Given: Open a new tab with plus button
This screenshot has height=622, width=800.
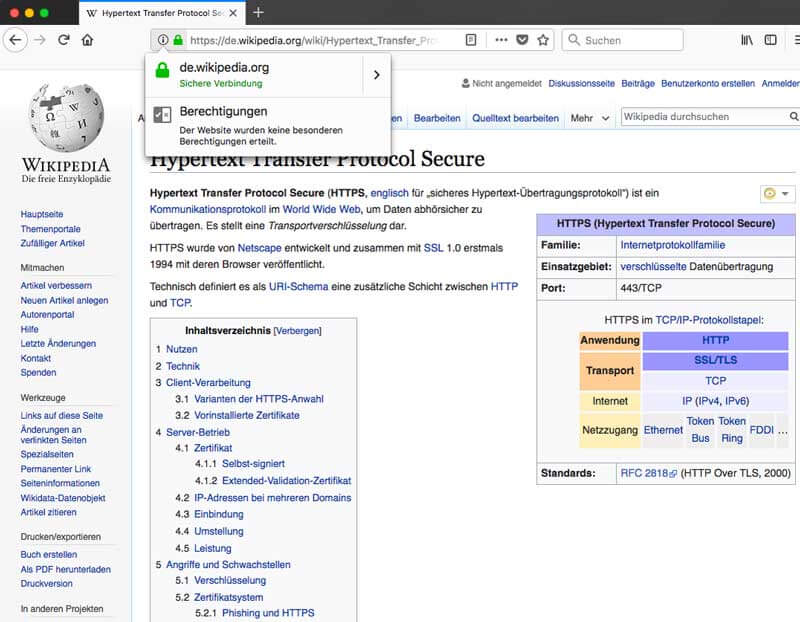Looking at the screenshot, I should point(258,13).
